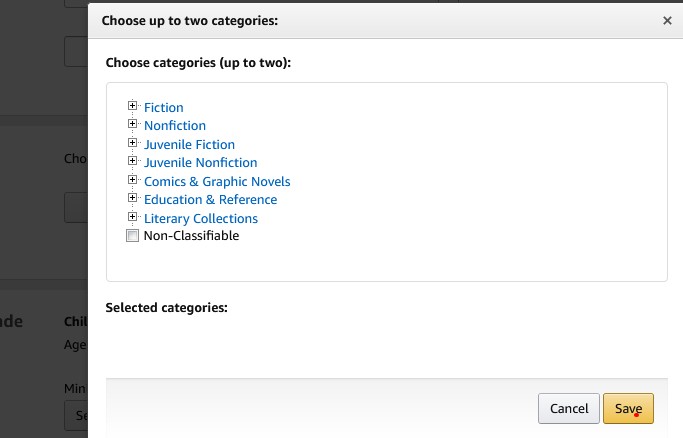Expand the Literary Collections category
This screenshot has height=438, width=683.
(132, 217)
